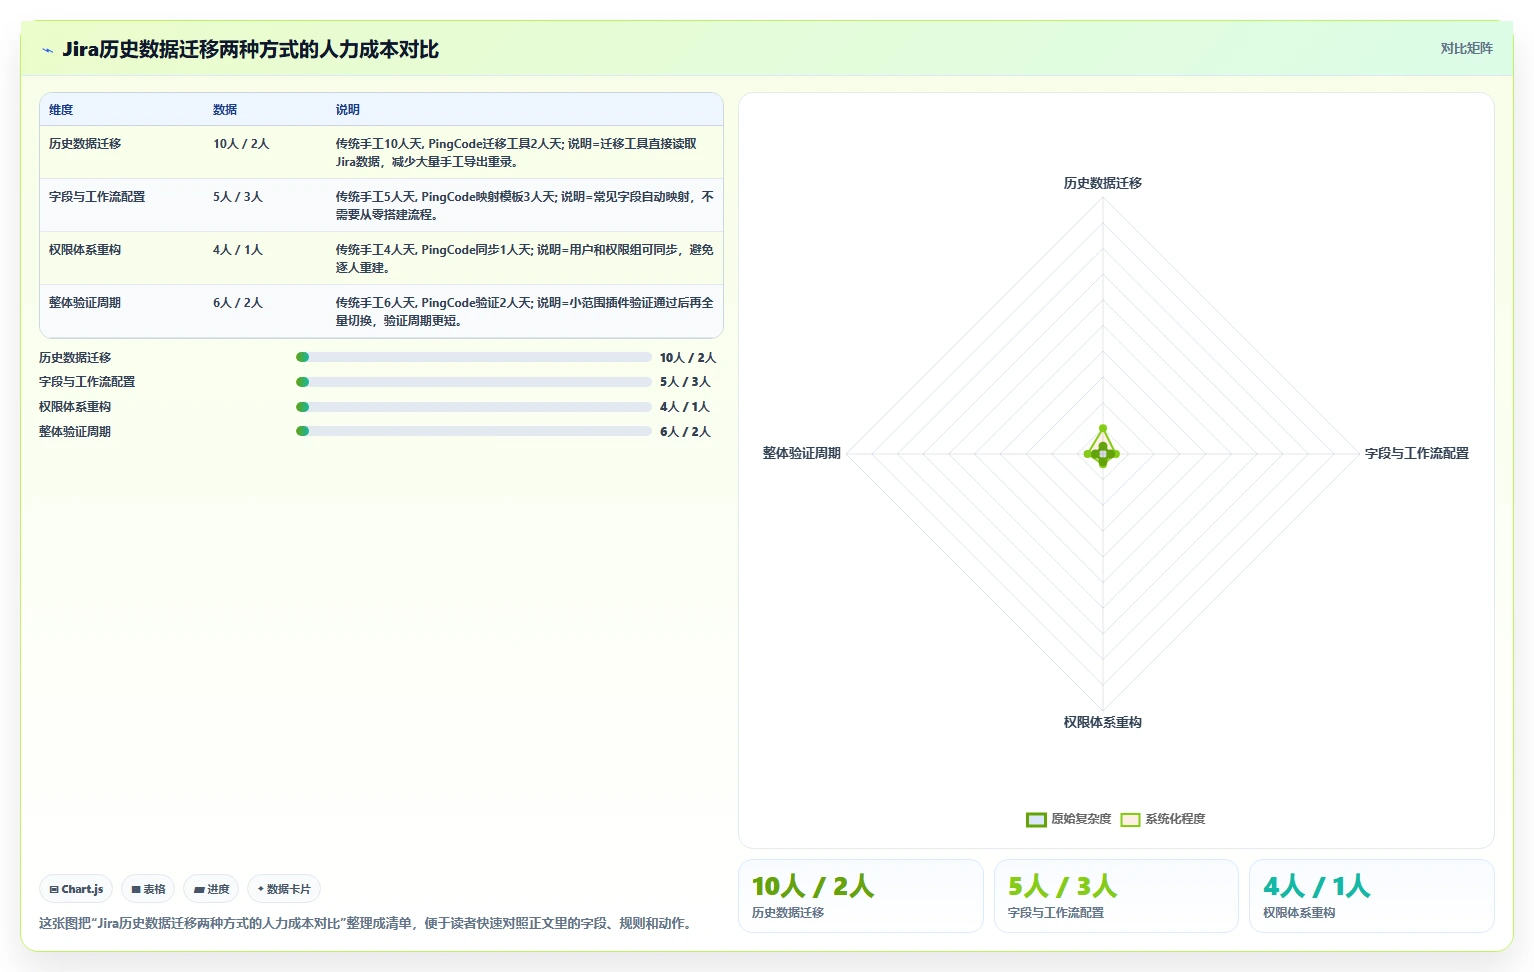Viewport: 1534px width, 972px height.
Task: Toggle the 系统化程度 legend swatch
Action: click(1130, 820)
